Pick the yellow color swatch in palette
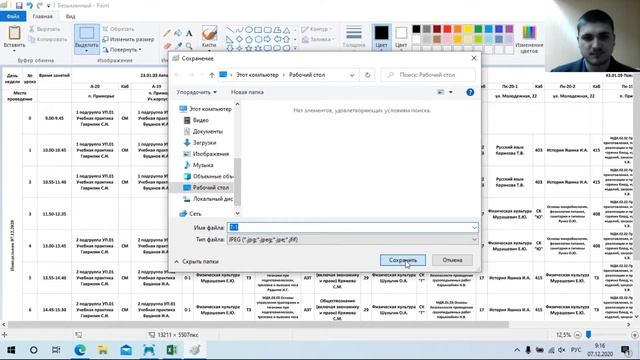640x360 pixels. coord(468,29)
